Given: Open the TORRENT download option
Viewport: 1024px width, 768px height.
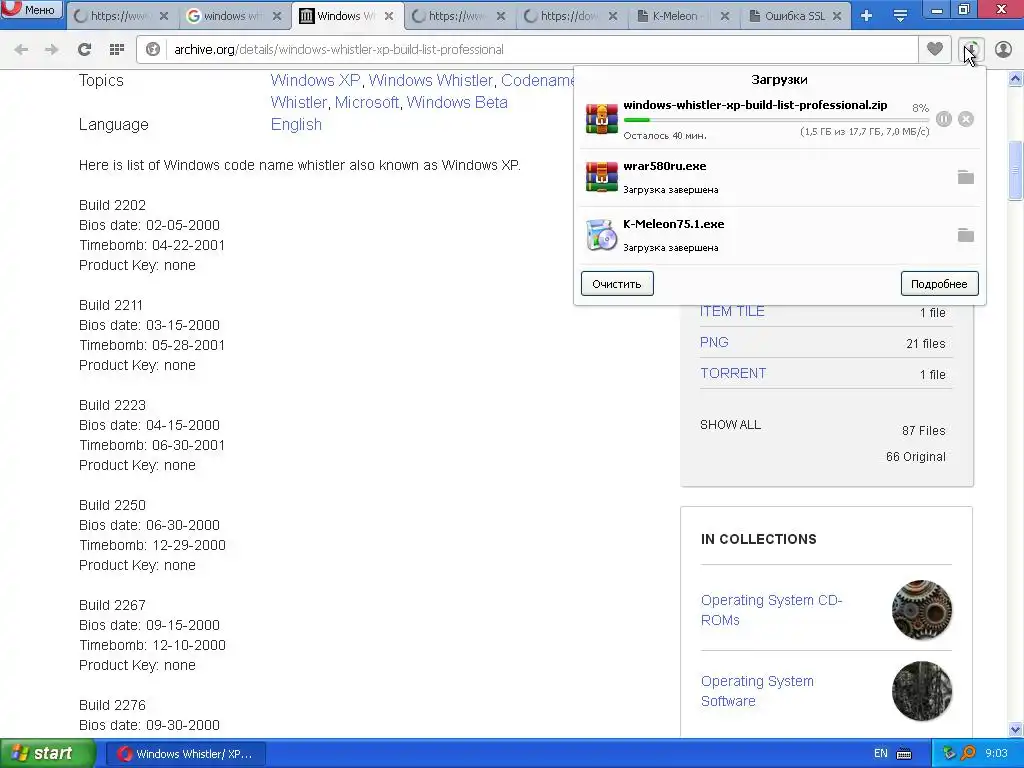Looking at the screenshot, I should click(733, 374).
